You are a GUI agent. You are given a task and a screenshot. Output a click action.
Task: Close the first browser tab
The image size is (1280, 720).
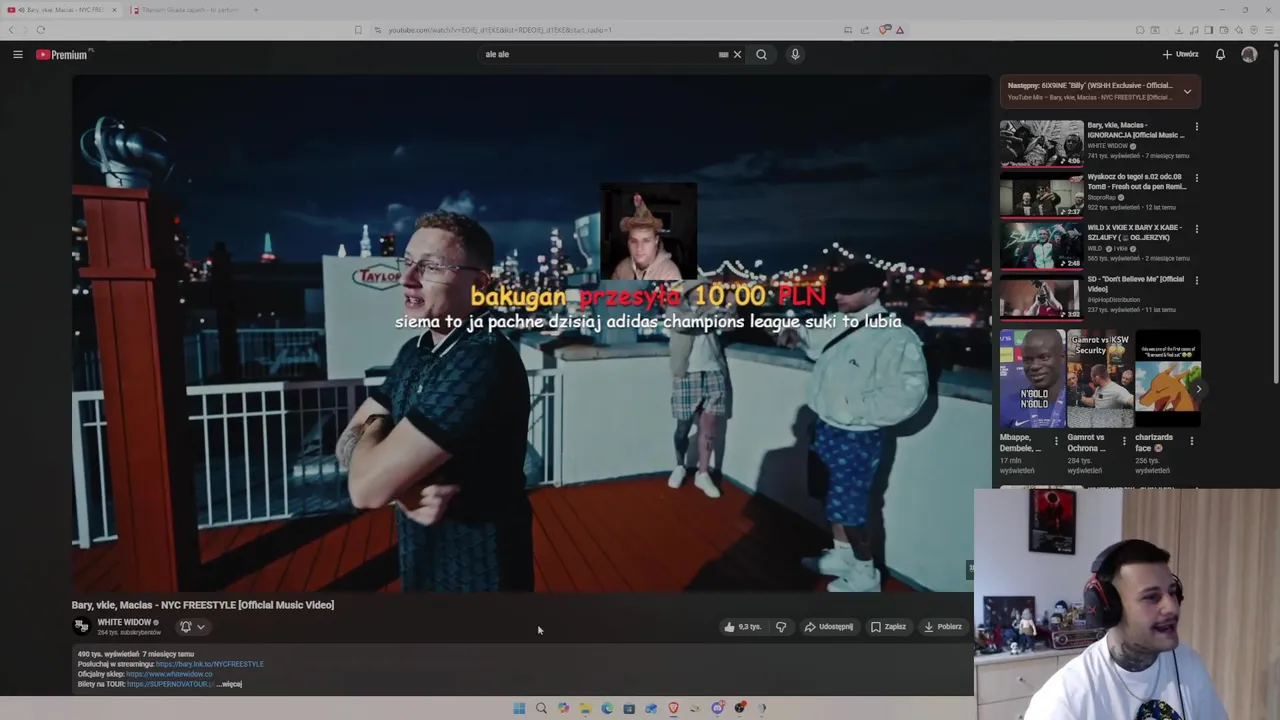click(x=114, y=10)
